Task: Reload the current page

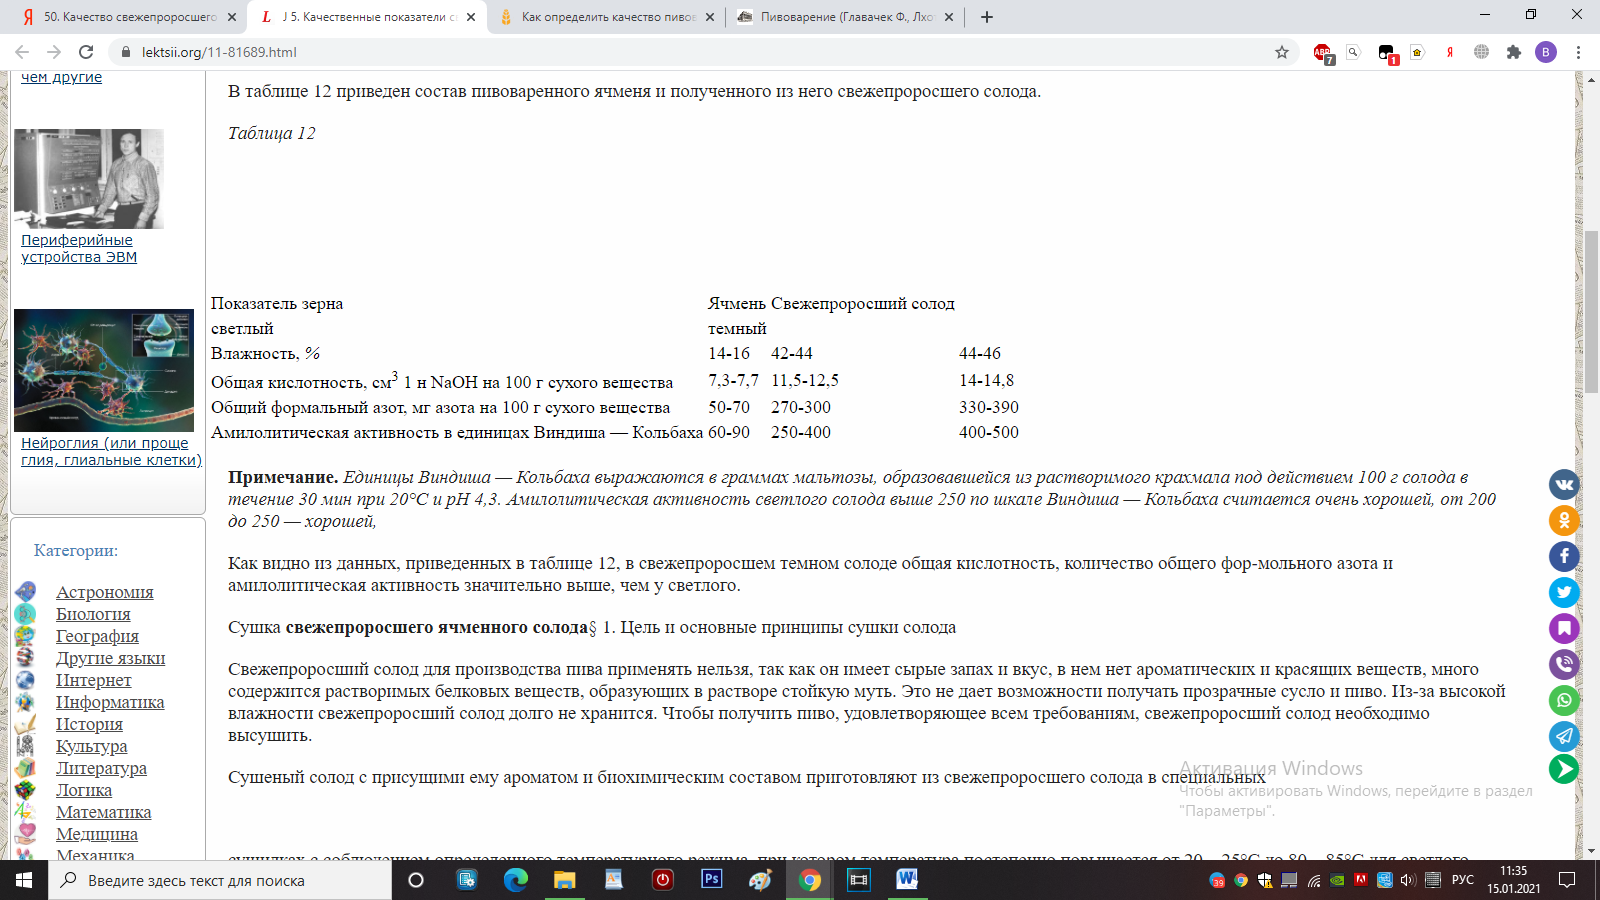Action: [x=86, y=52]
